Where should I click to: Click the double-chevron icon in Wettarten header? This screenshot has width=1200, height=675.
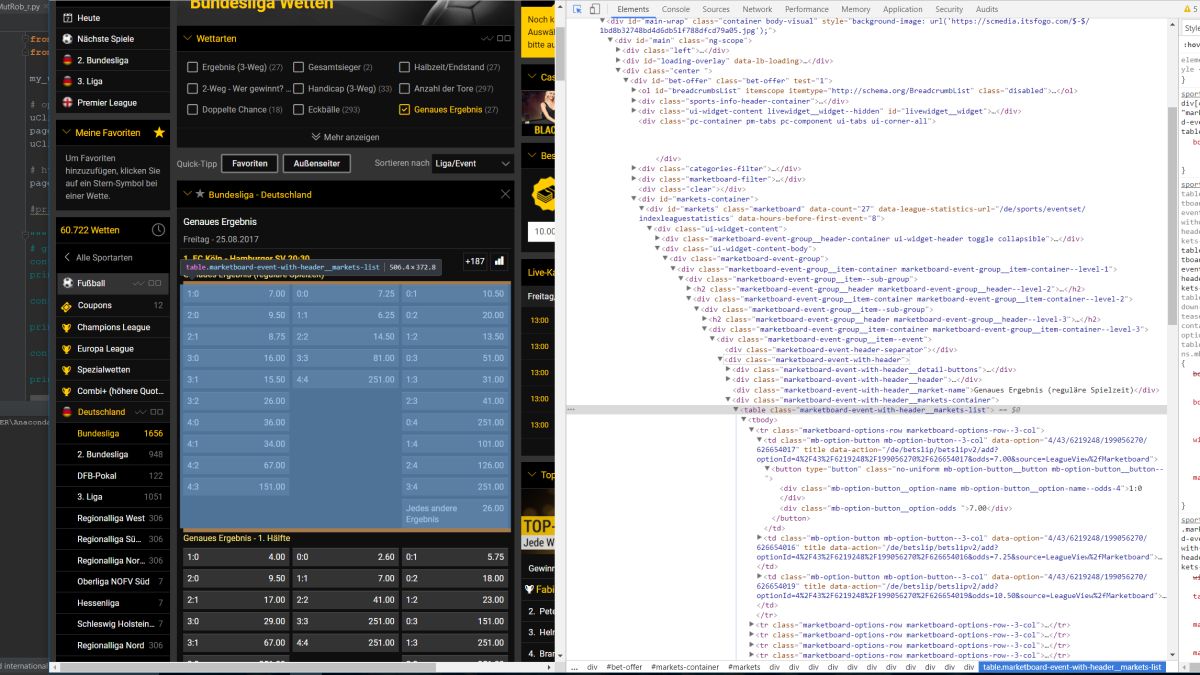pos(486,38)
